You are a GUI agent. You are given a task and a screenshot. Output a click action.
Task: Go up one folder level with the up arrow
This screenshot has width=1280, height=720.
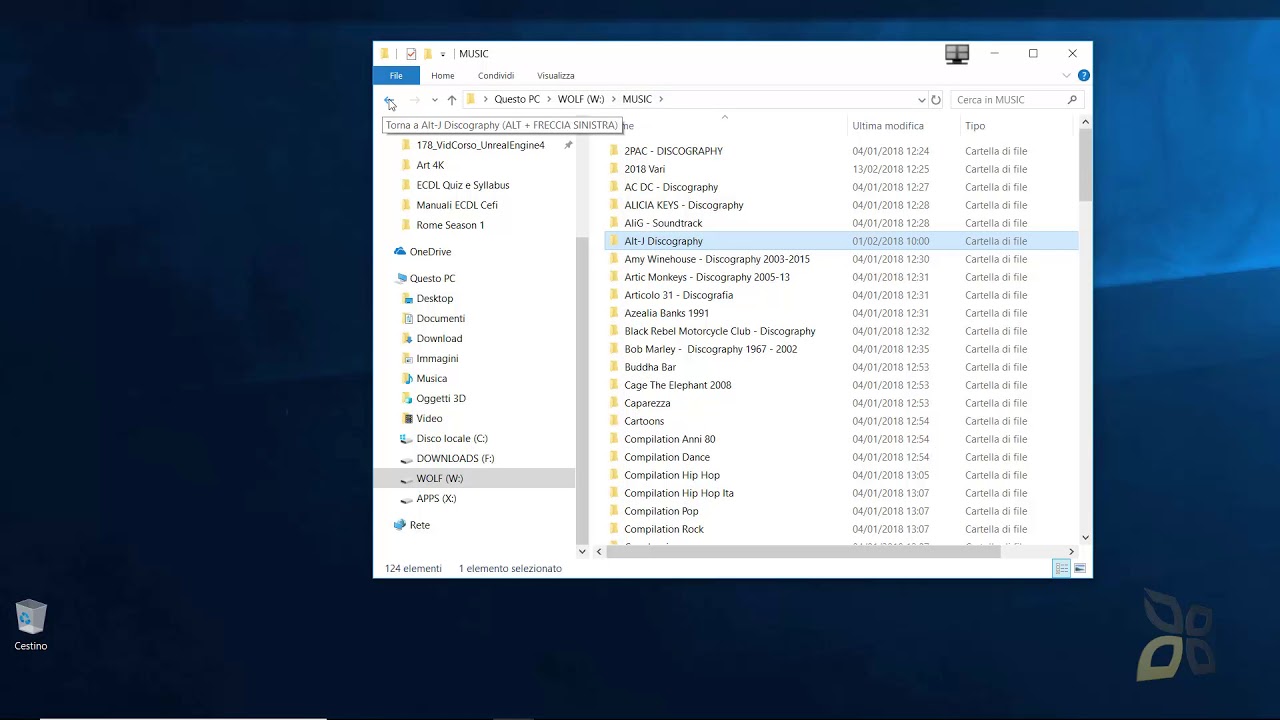coord(452,100)
